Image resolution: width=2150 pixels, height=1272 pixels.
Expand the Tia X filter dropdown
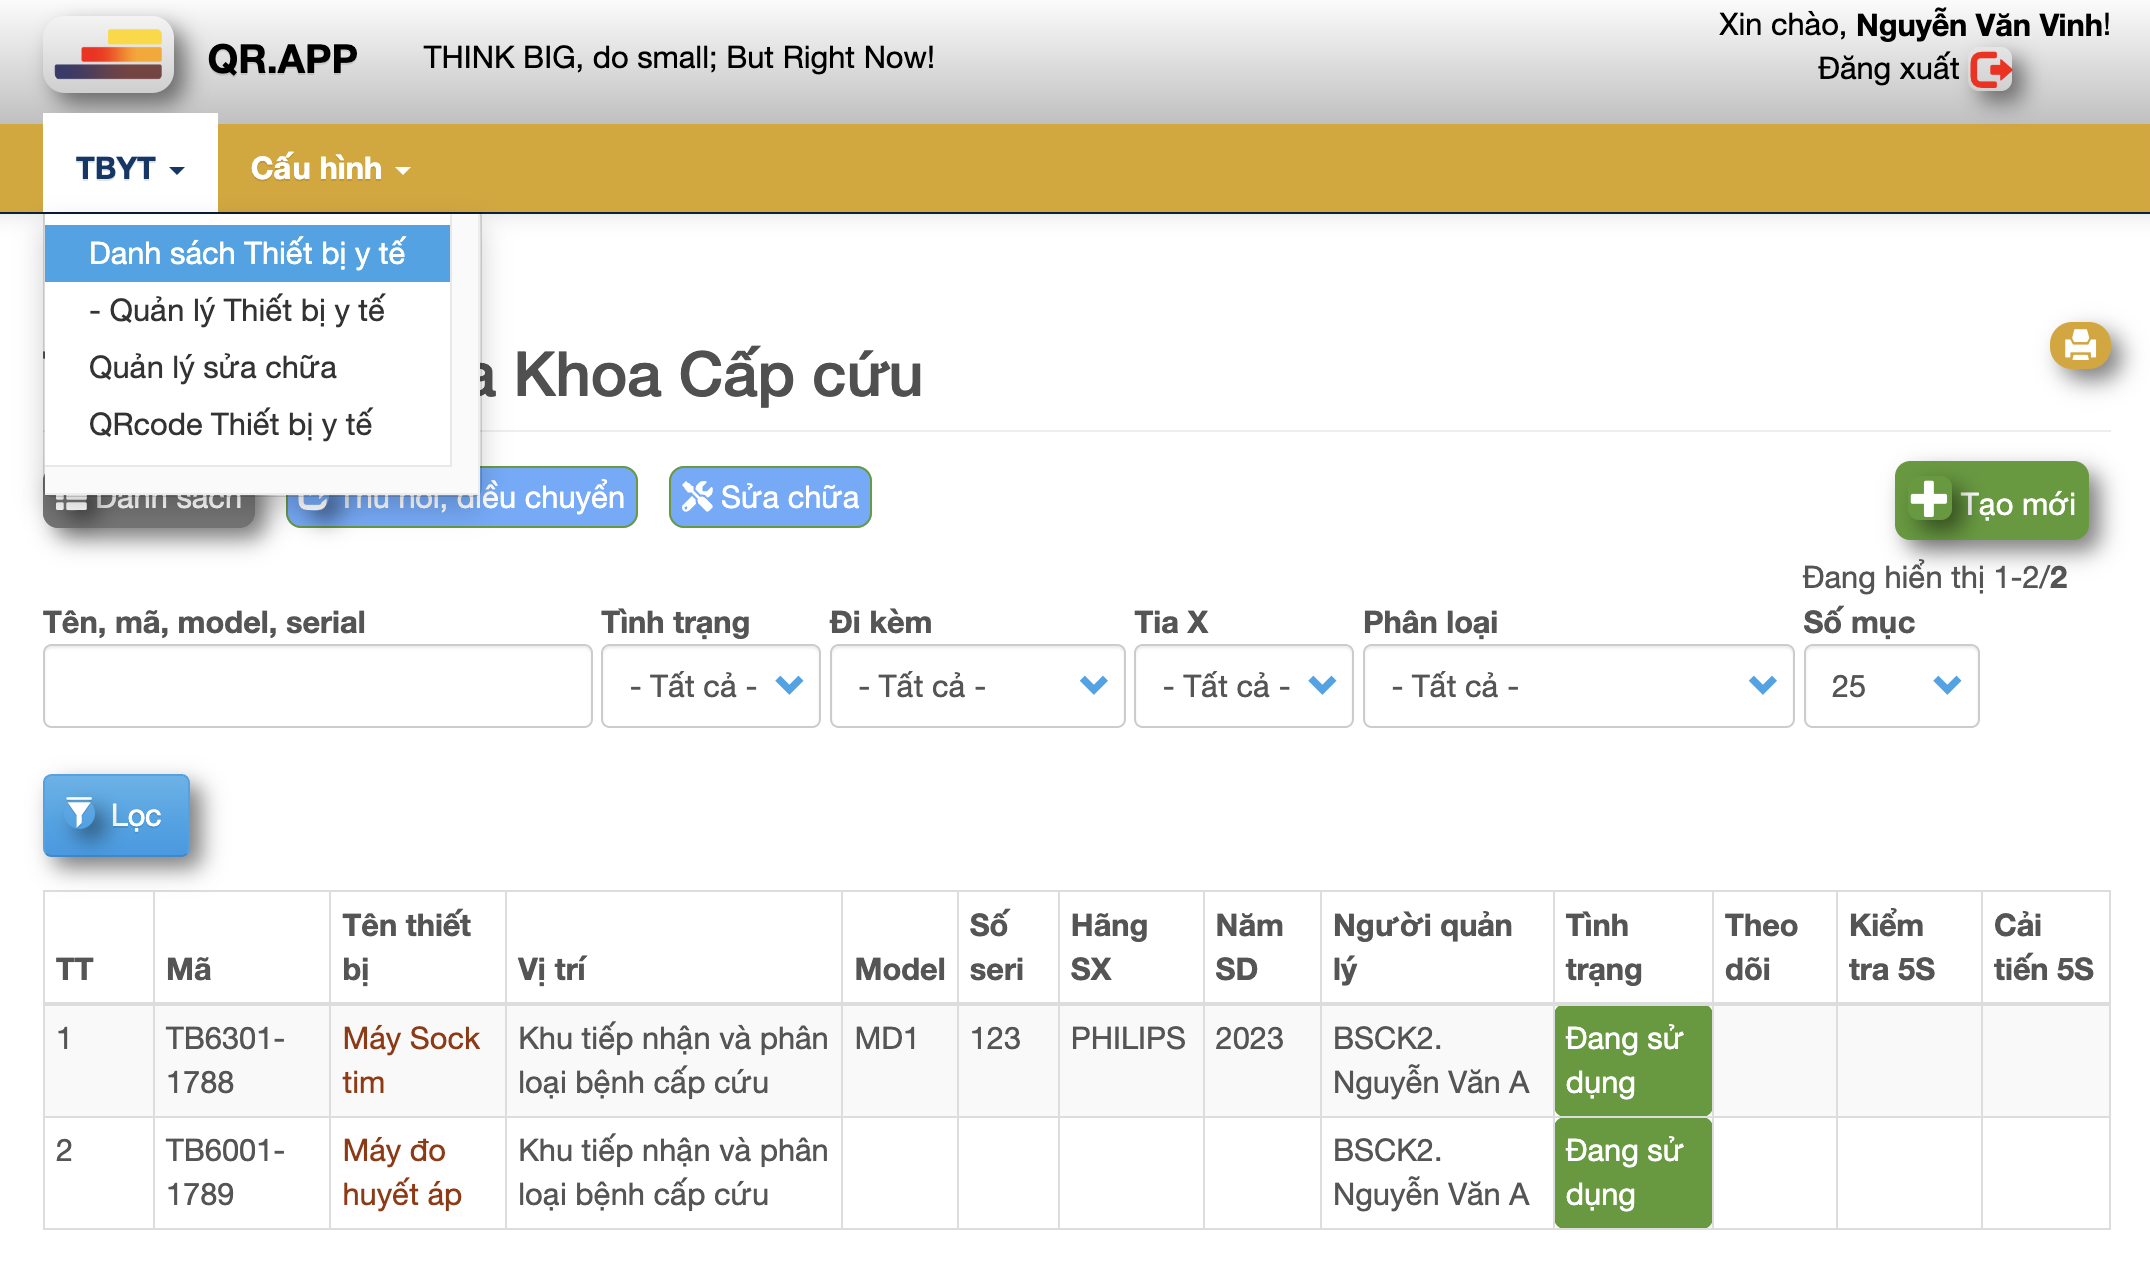coord(1243,686)
